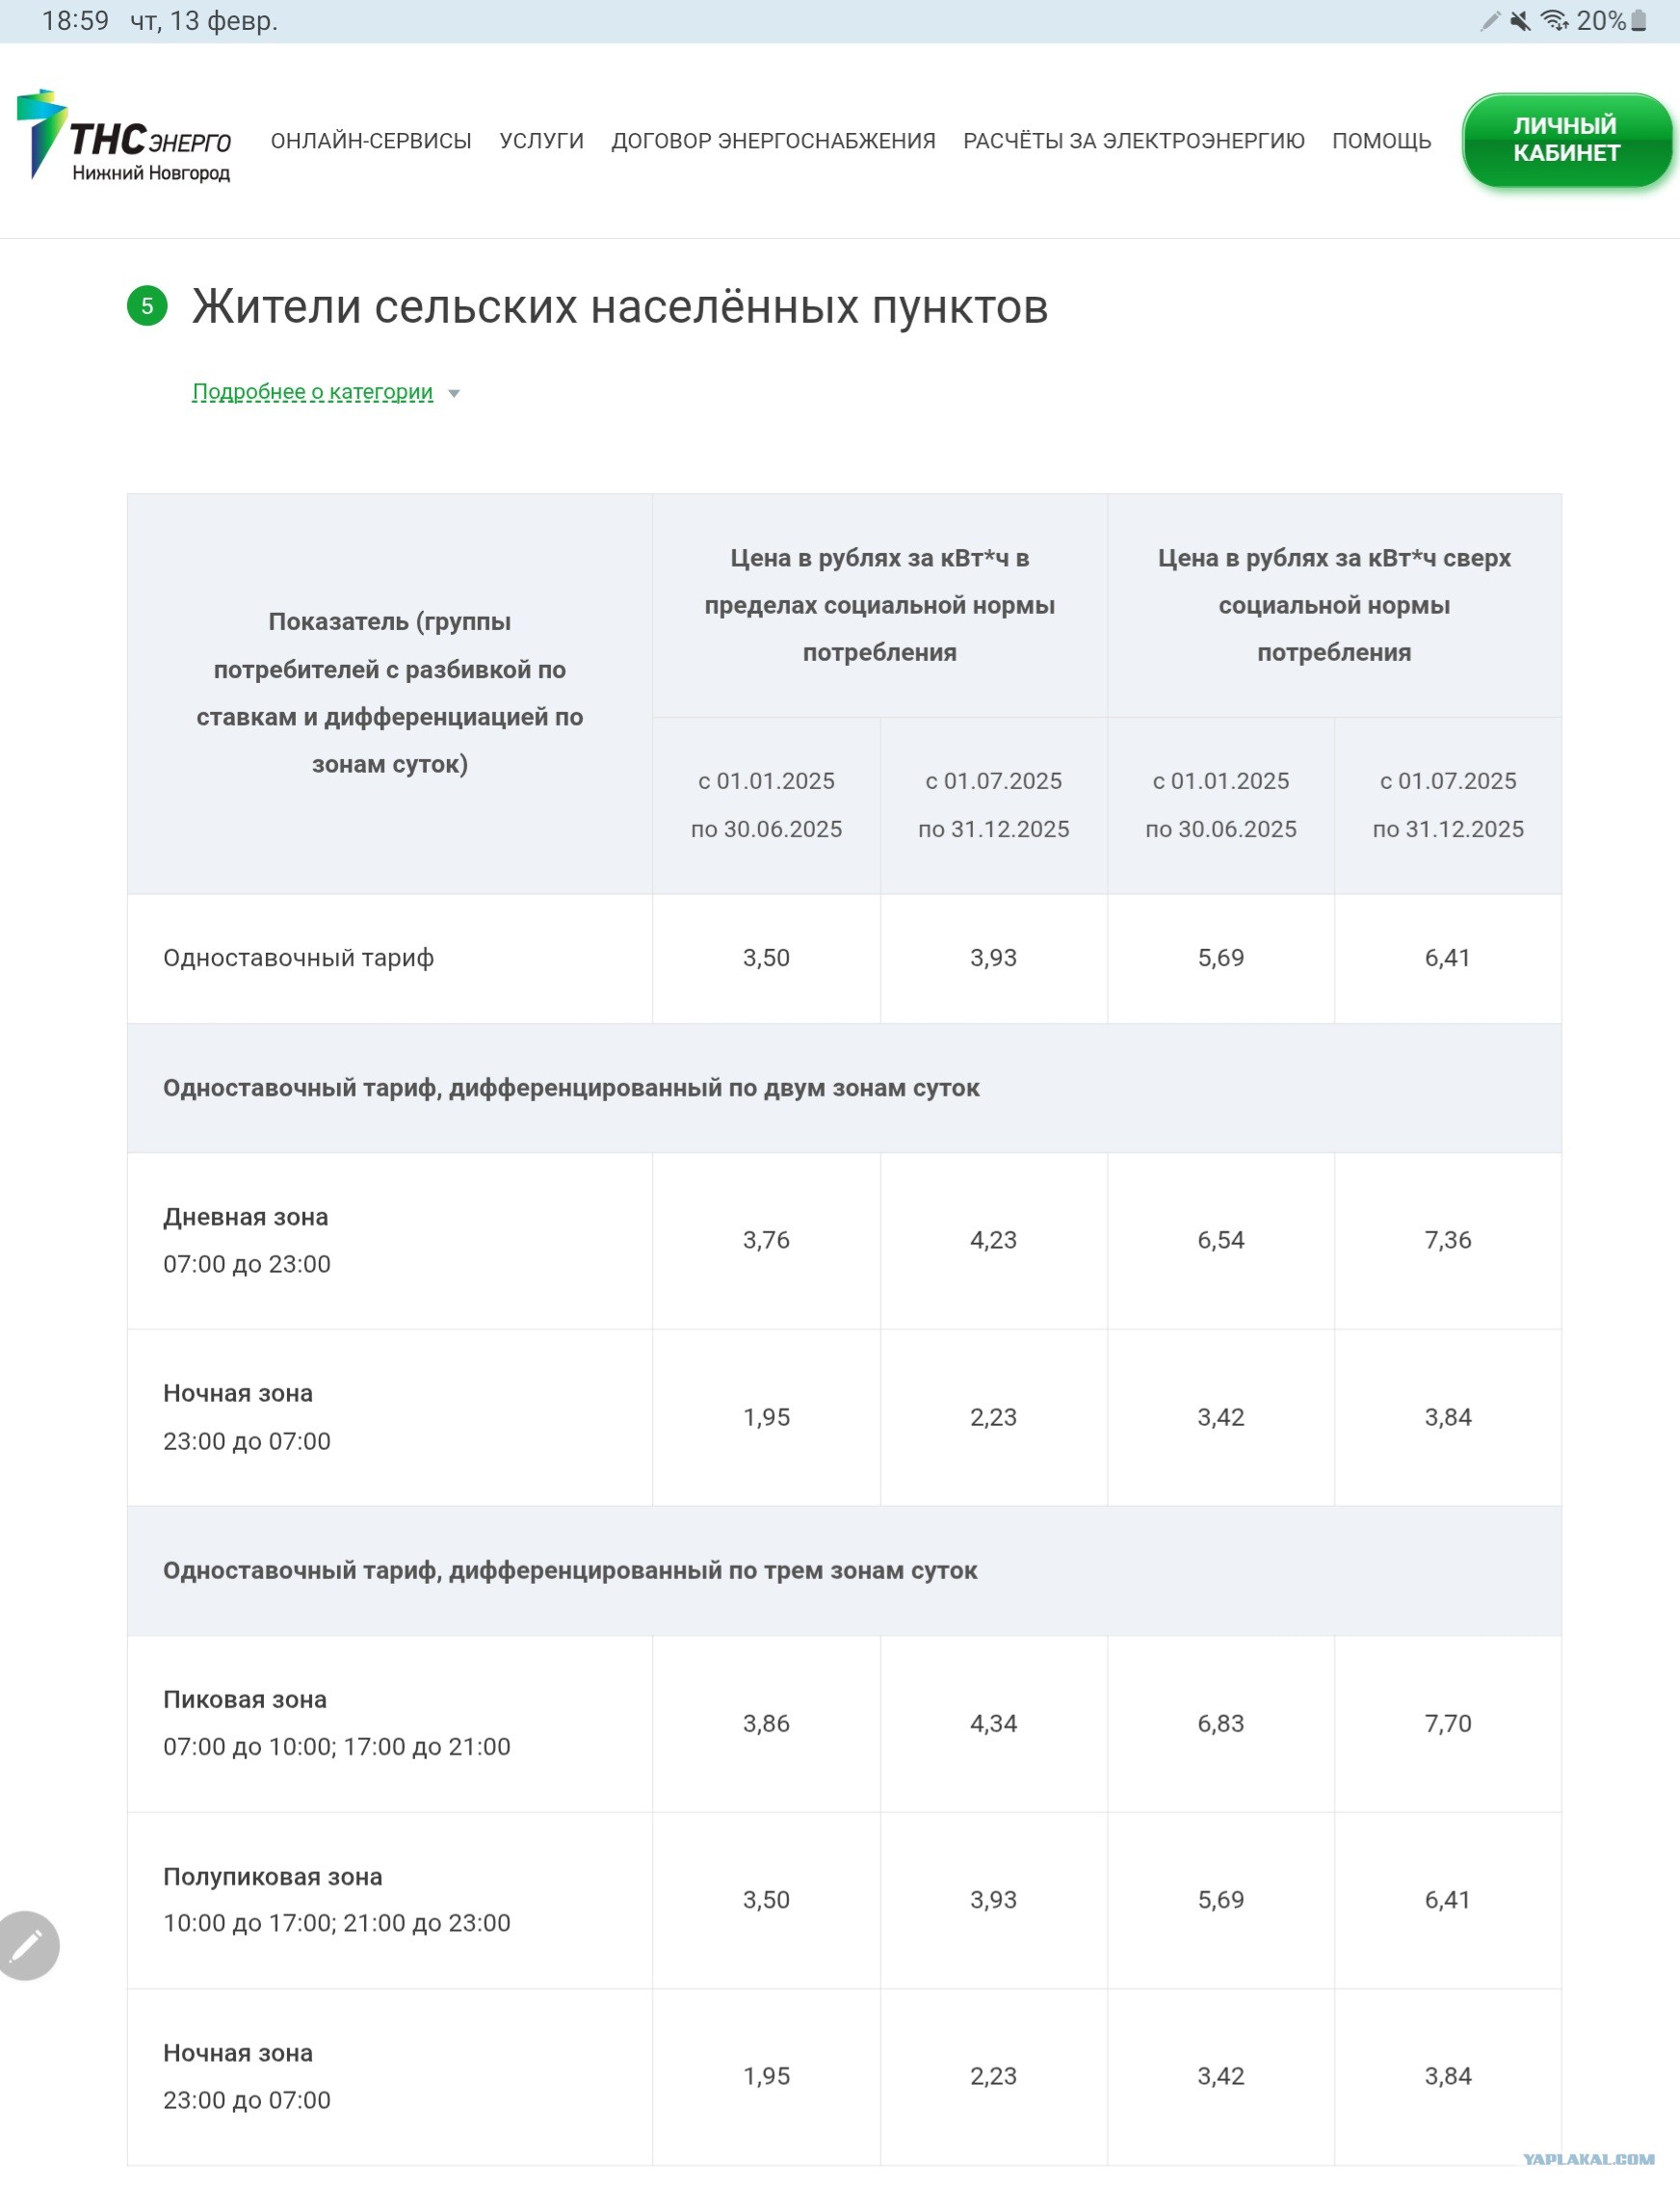Viewport: 1680px width, 2188px height.
Task: Tap the Wi-Fi status icon
Action: pyautogui.click(x=1554, y=21)
